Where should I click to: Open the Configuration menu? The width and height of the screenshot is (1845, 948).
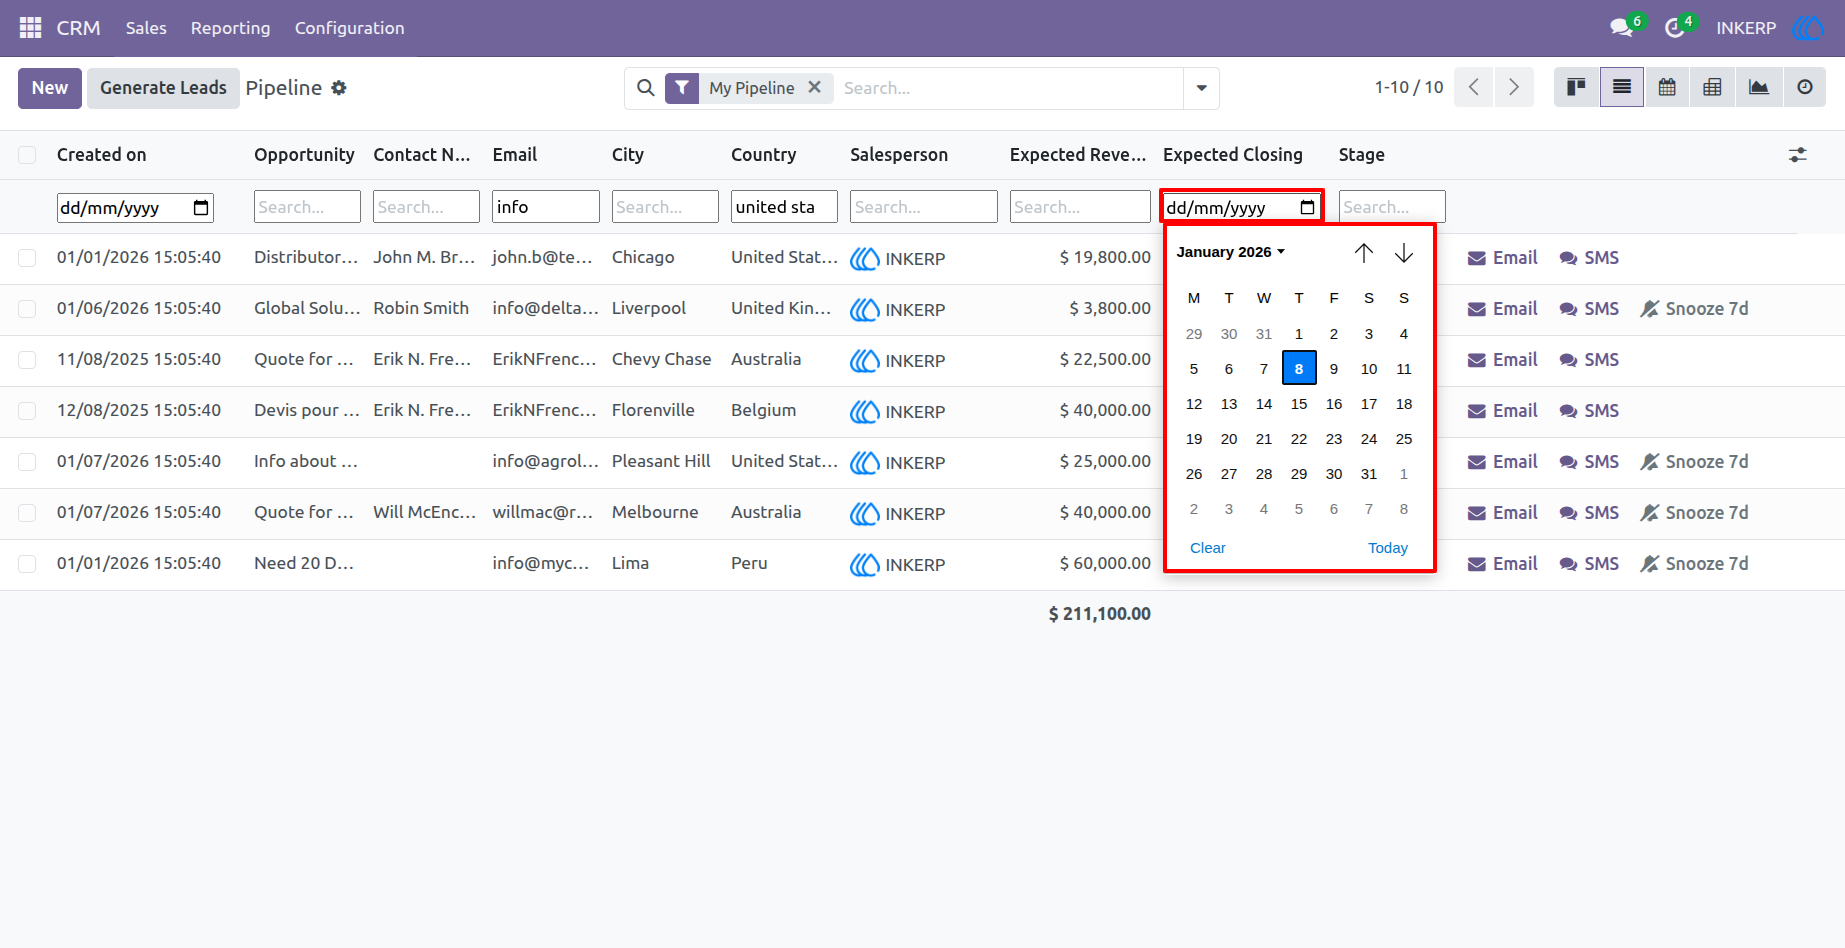click(x=349, y=28)
